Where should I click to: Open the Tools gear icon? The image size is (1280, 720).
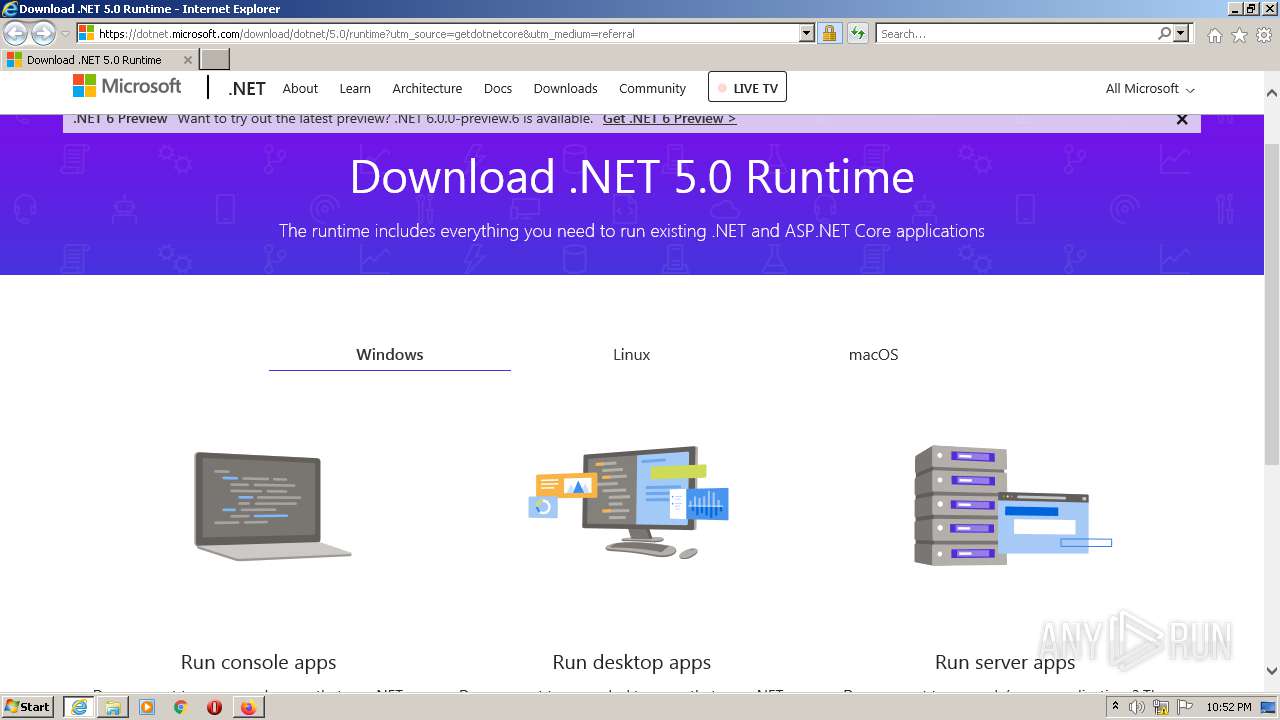point(1264,35)
